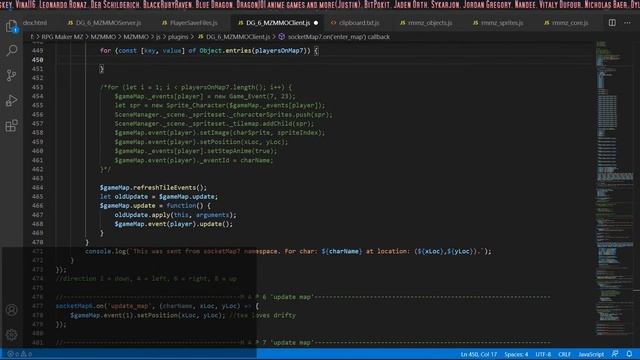Click the for const key, value line
Viewport: 640px width, 360px height.
(x=209, y=51)
